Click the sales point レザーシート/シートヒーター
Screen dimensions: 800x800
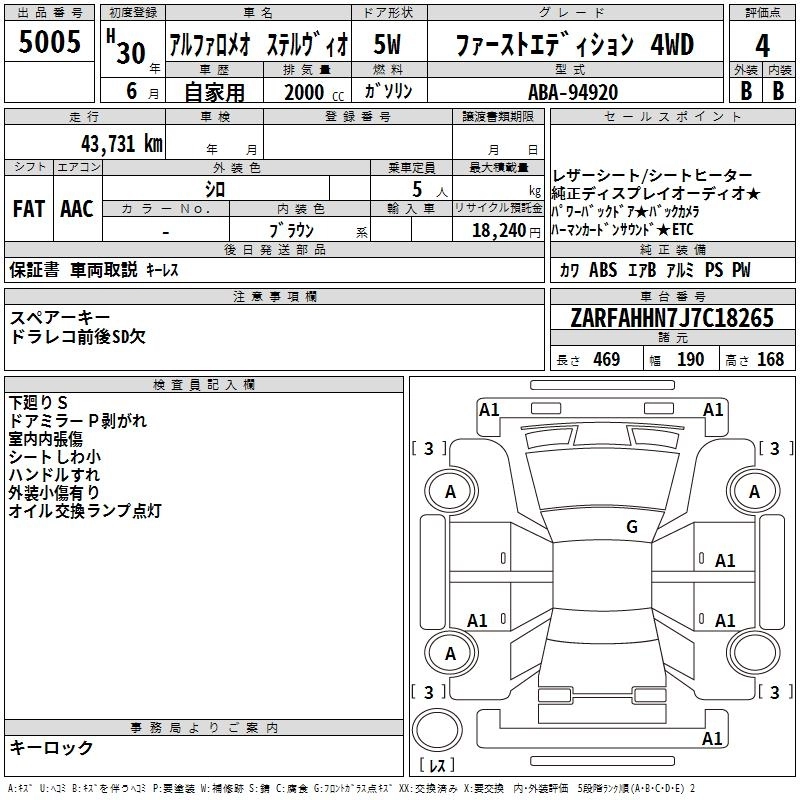(x=652, y=176)
